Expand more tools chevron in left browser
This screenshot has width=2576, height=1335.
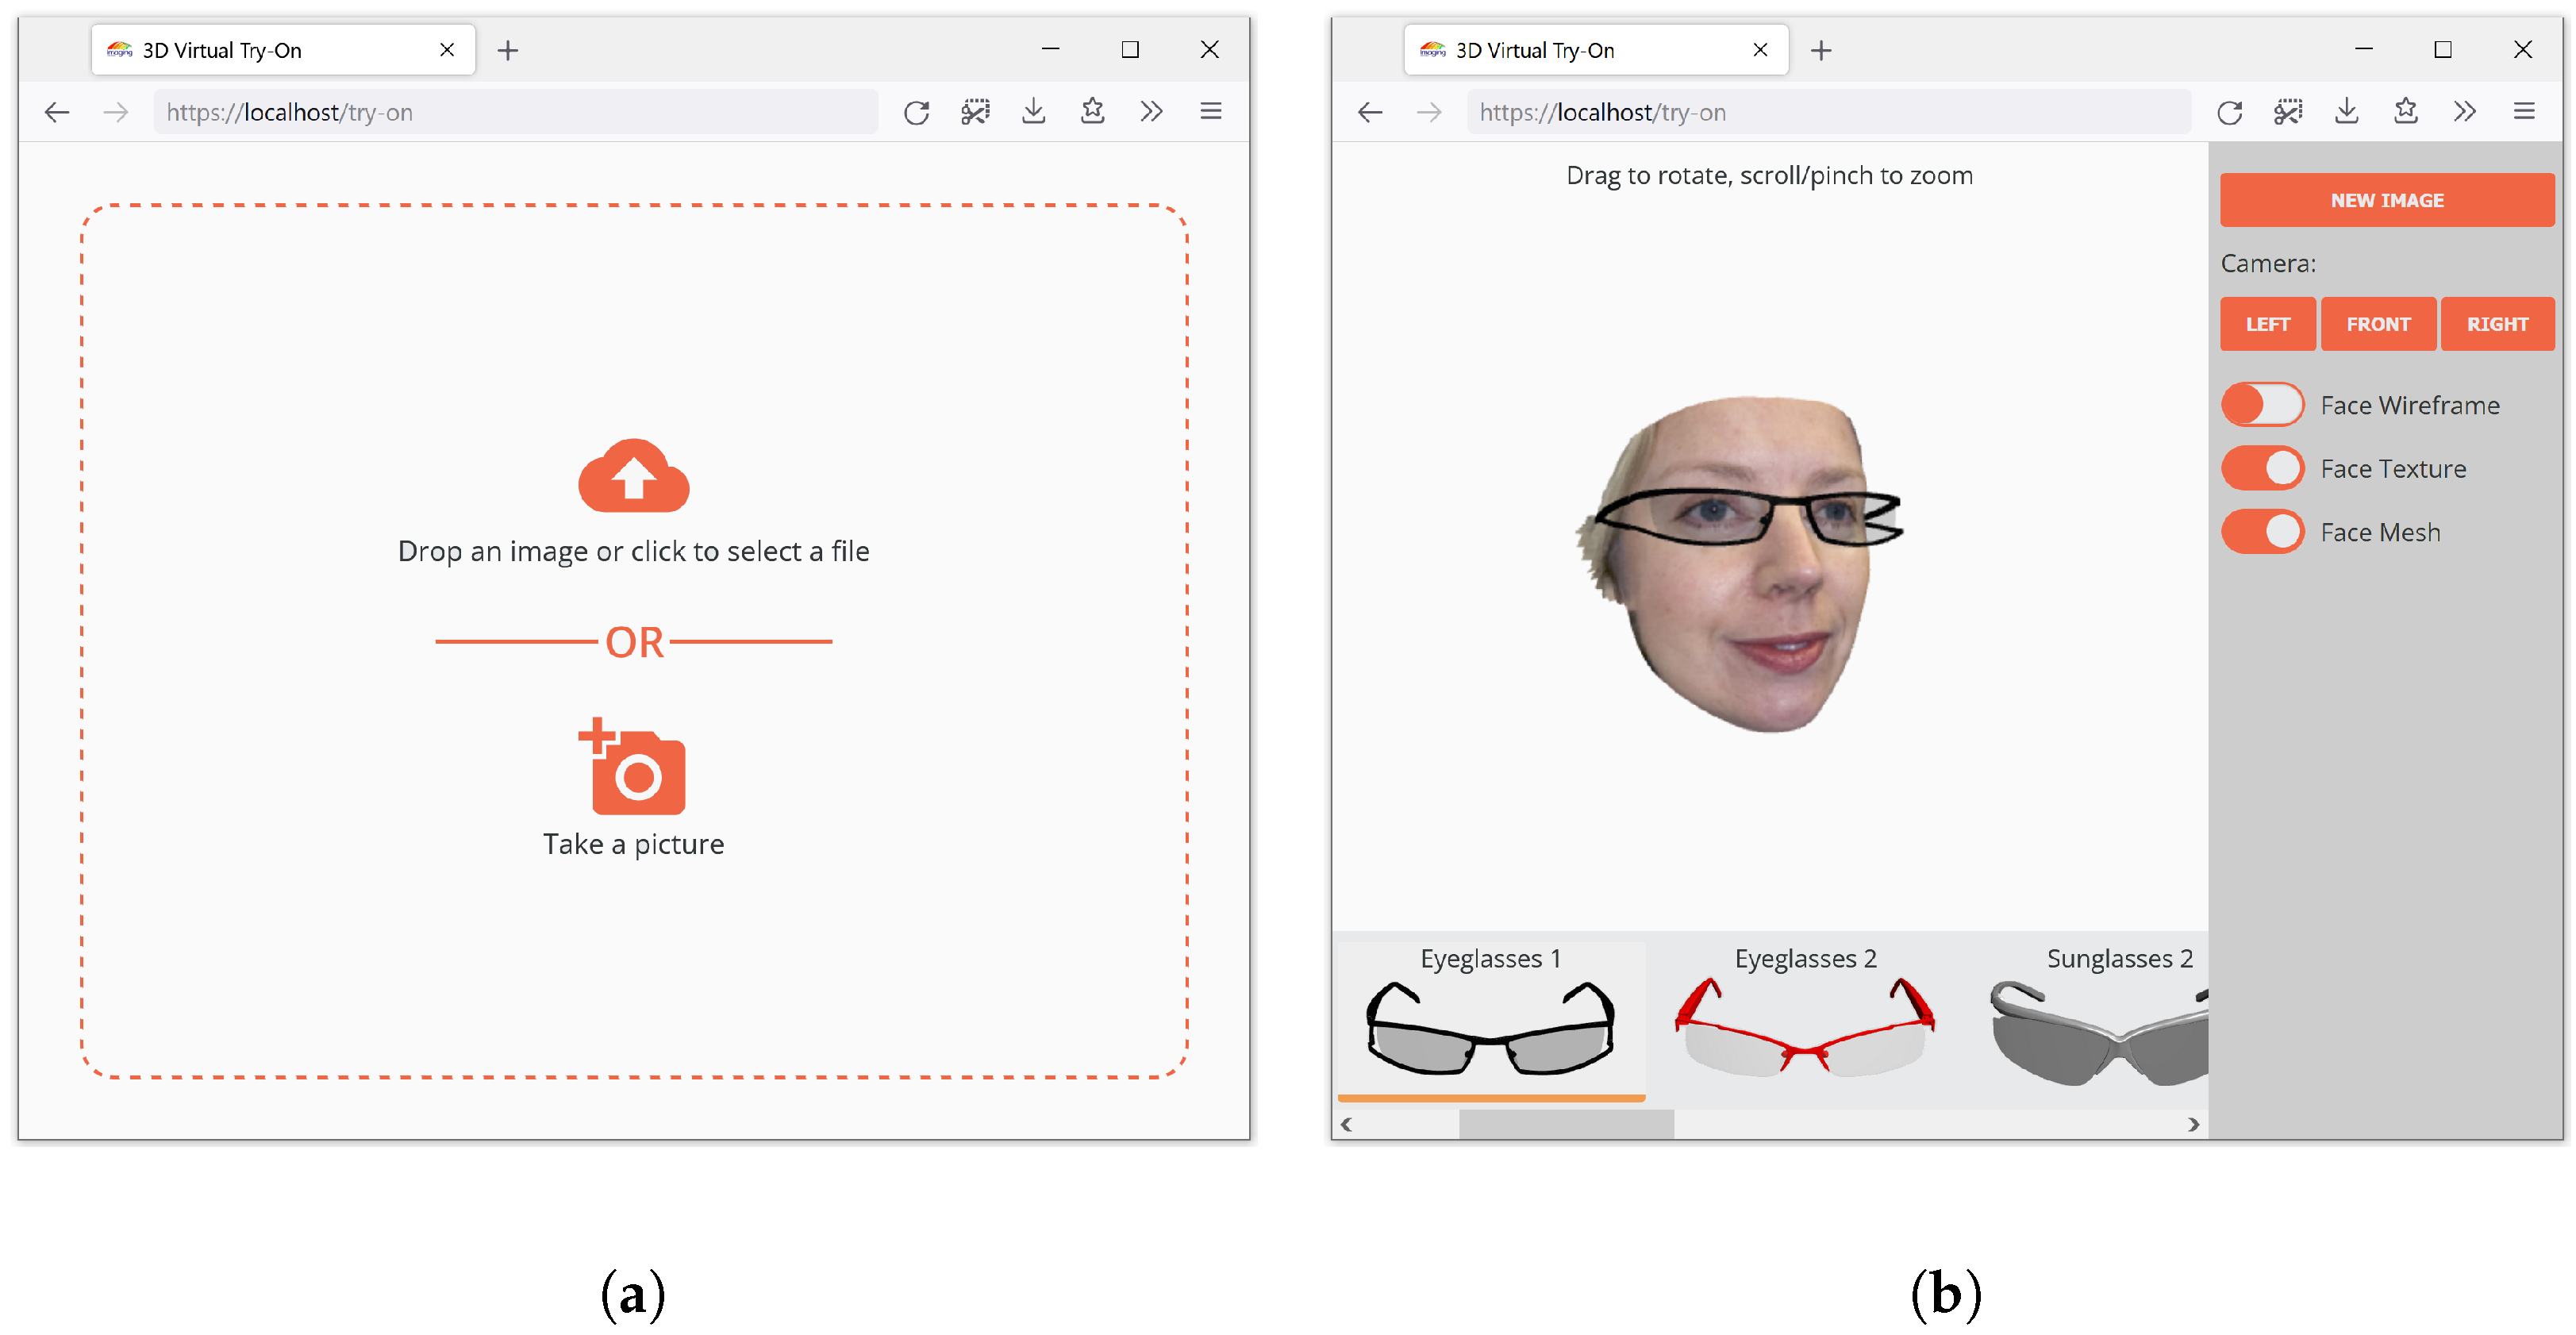(x=1151, y=112)
